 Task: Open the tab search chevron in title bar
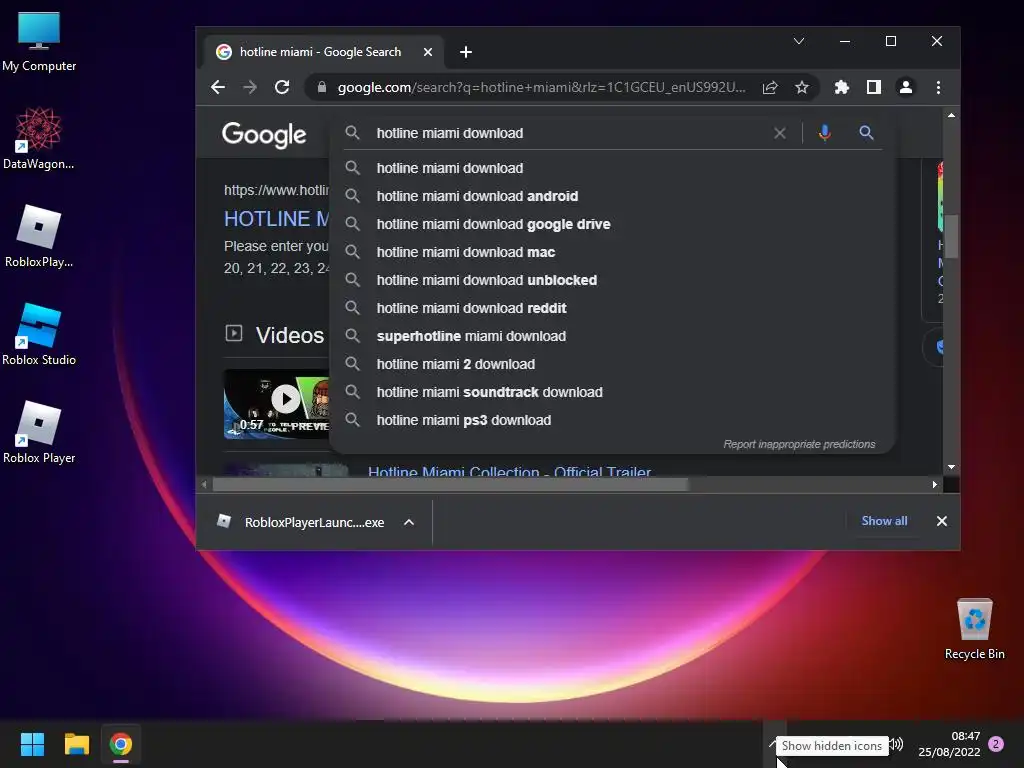pos(799,41)
